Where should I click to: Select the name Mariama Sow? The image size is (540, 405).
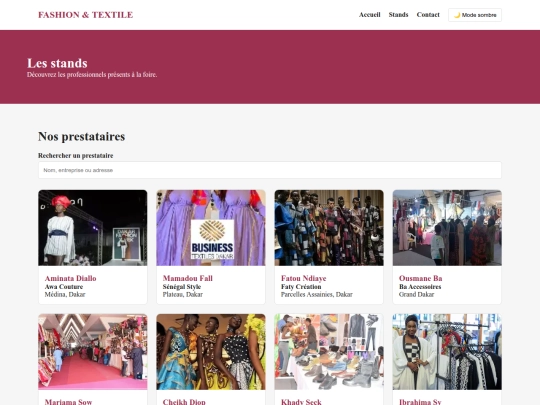coord(68,402)
